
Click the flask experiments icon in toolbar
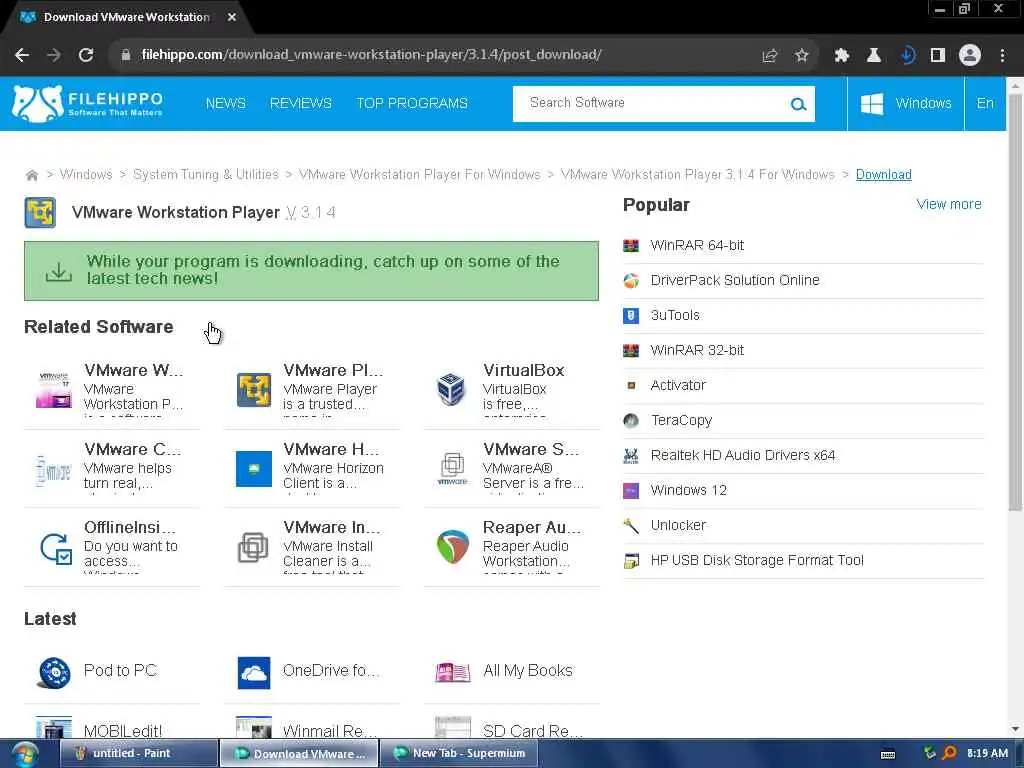(873, 56)
